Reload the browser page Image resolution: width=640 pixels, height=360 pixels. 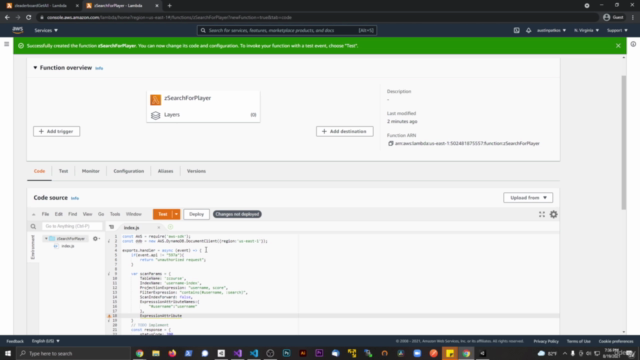(x=29, y=18)
